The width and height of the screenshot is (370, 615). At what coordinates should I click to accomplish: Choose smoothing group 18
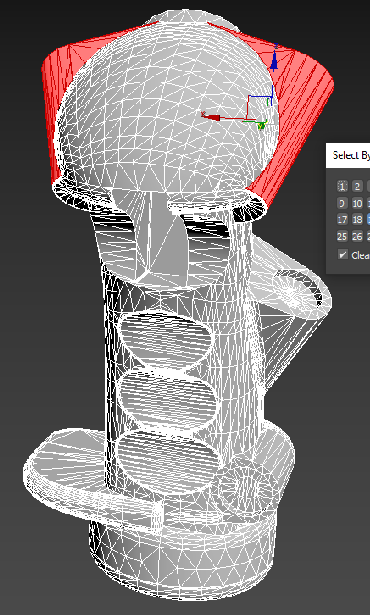click(357, 219)
